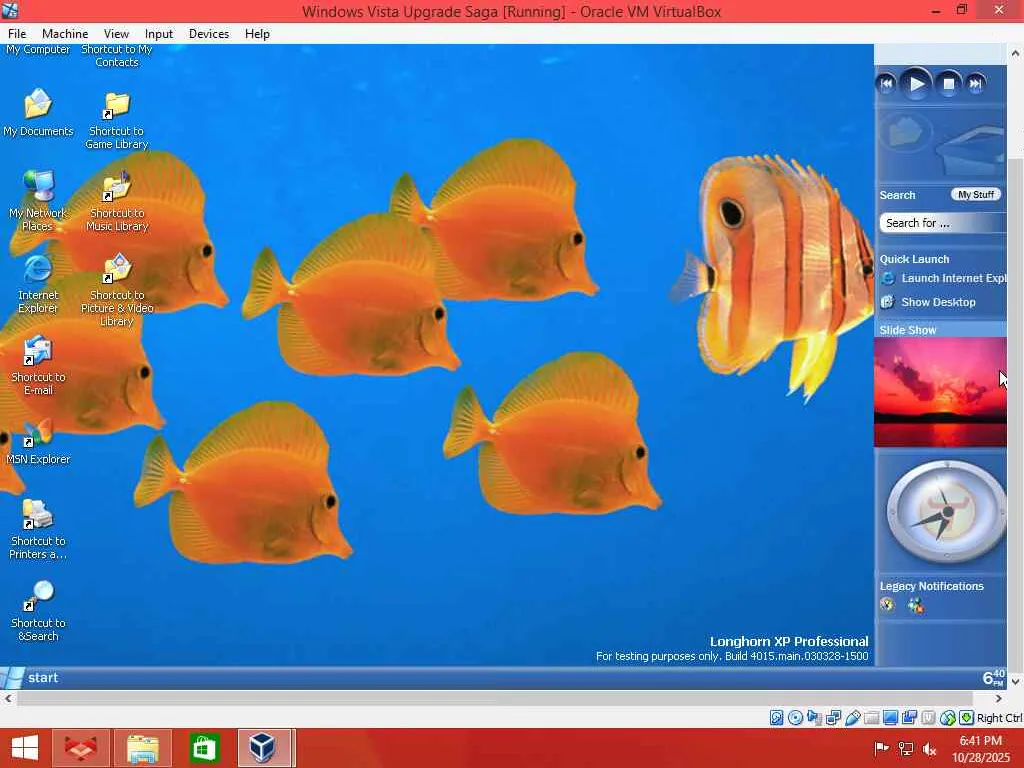
Task: Click VirtualBox shared folders status icon
Action: (x=871, y=718)
